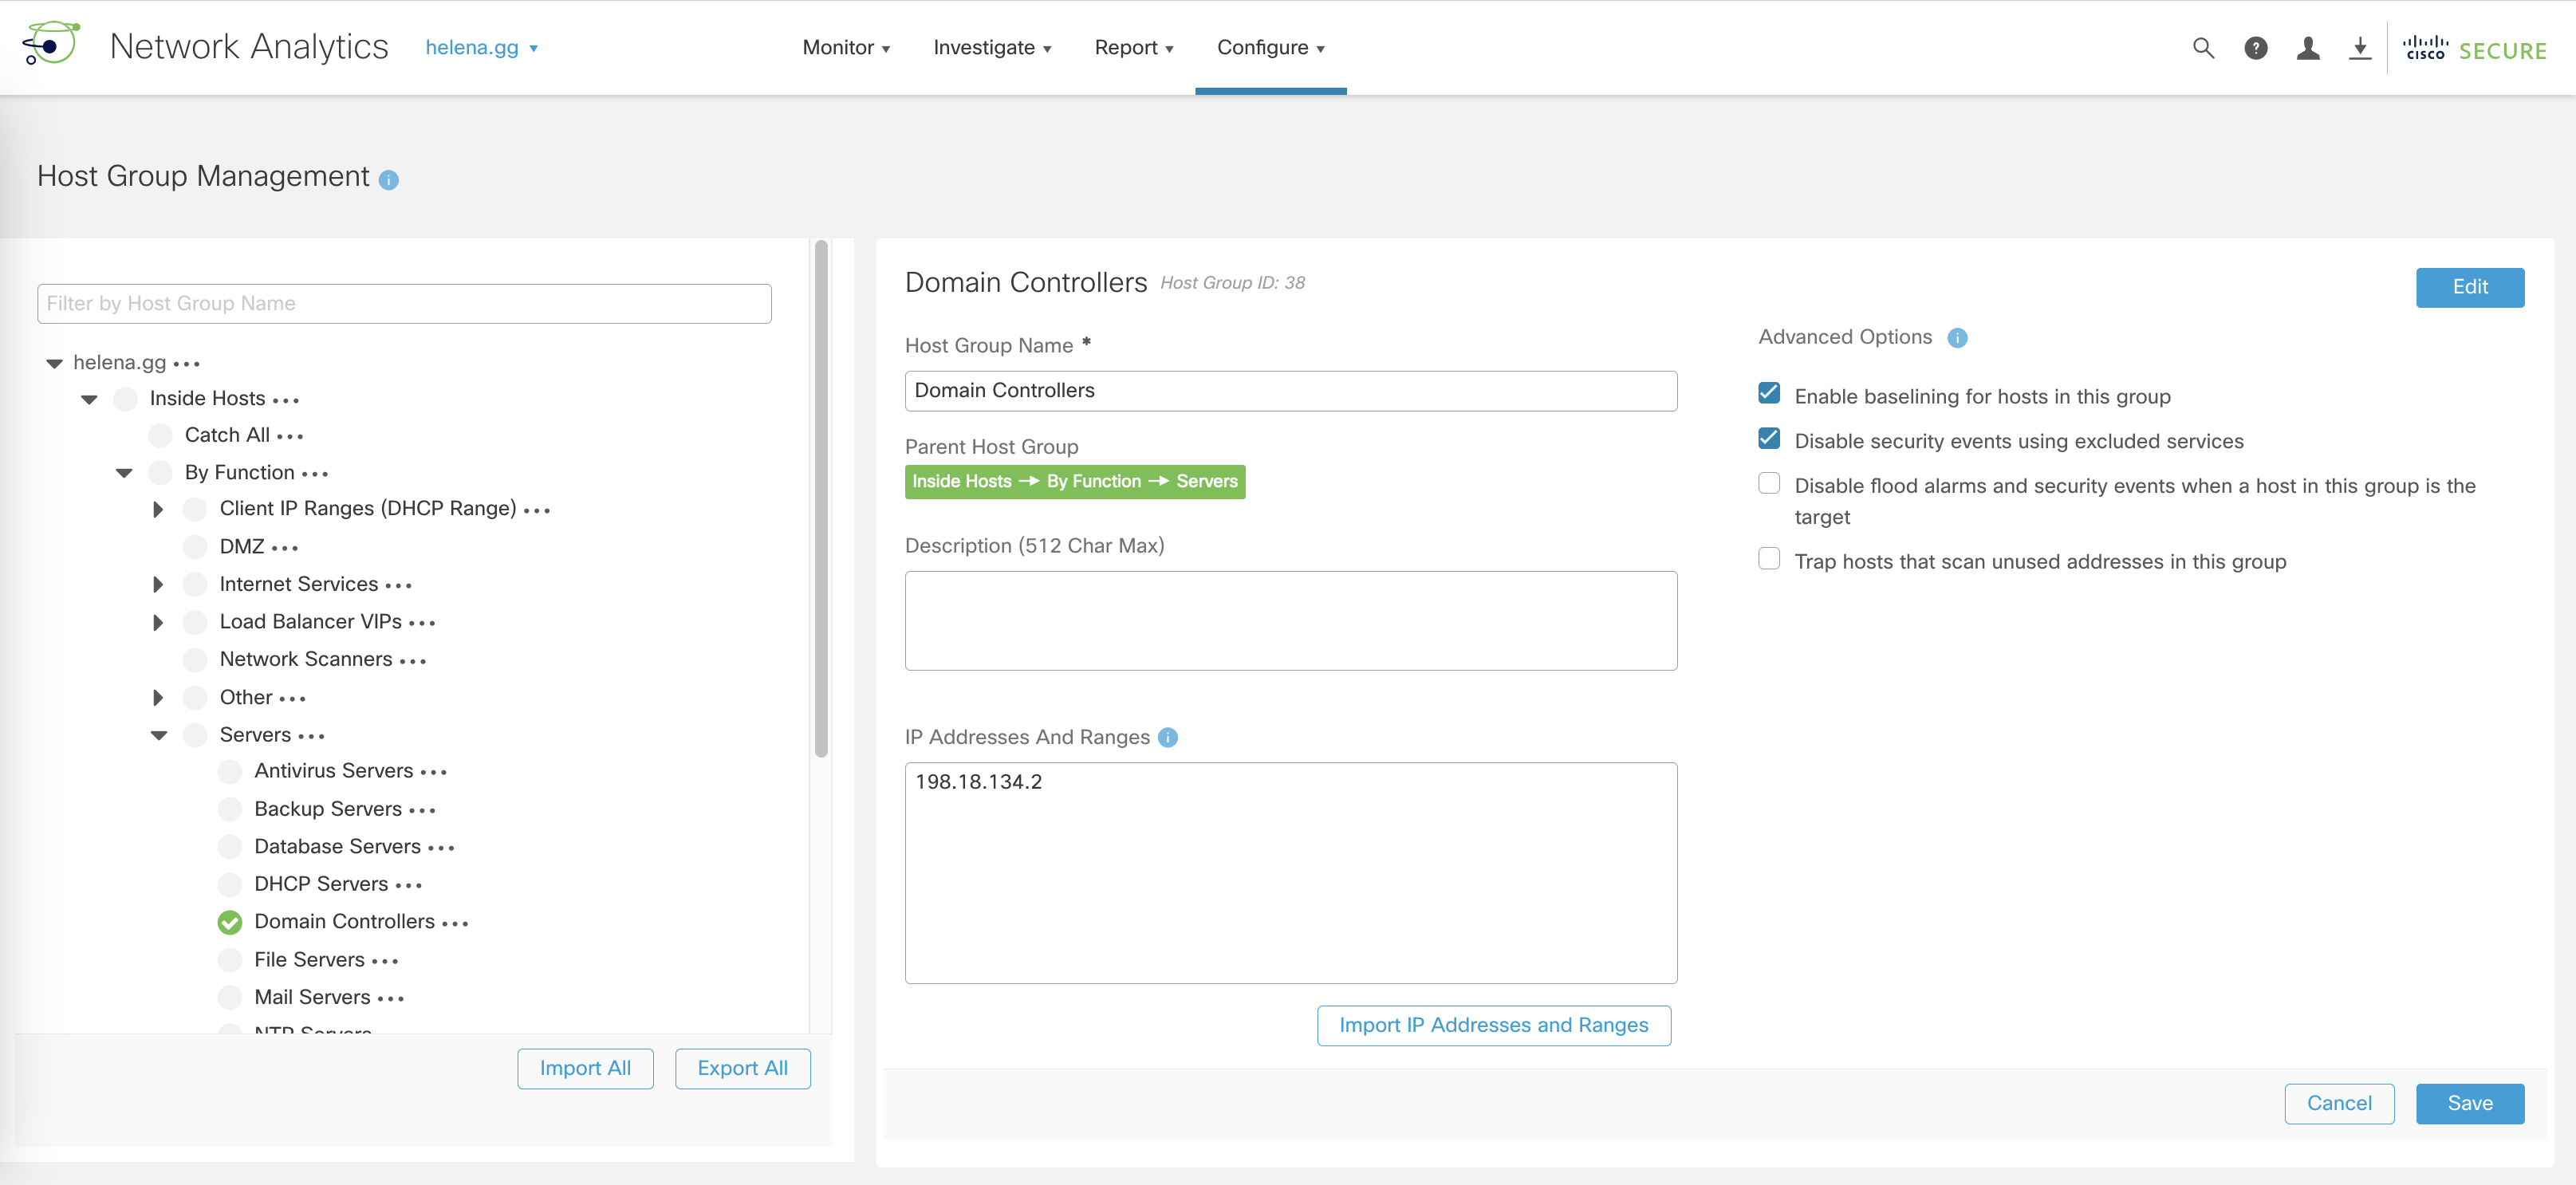2576x1185 pixels.
Task: Click the download arrow icon
Action: coord(2359,48)
